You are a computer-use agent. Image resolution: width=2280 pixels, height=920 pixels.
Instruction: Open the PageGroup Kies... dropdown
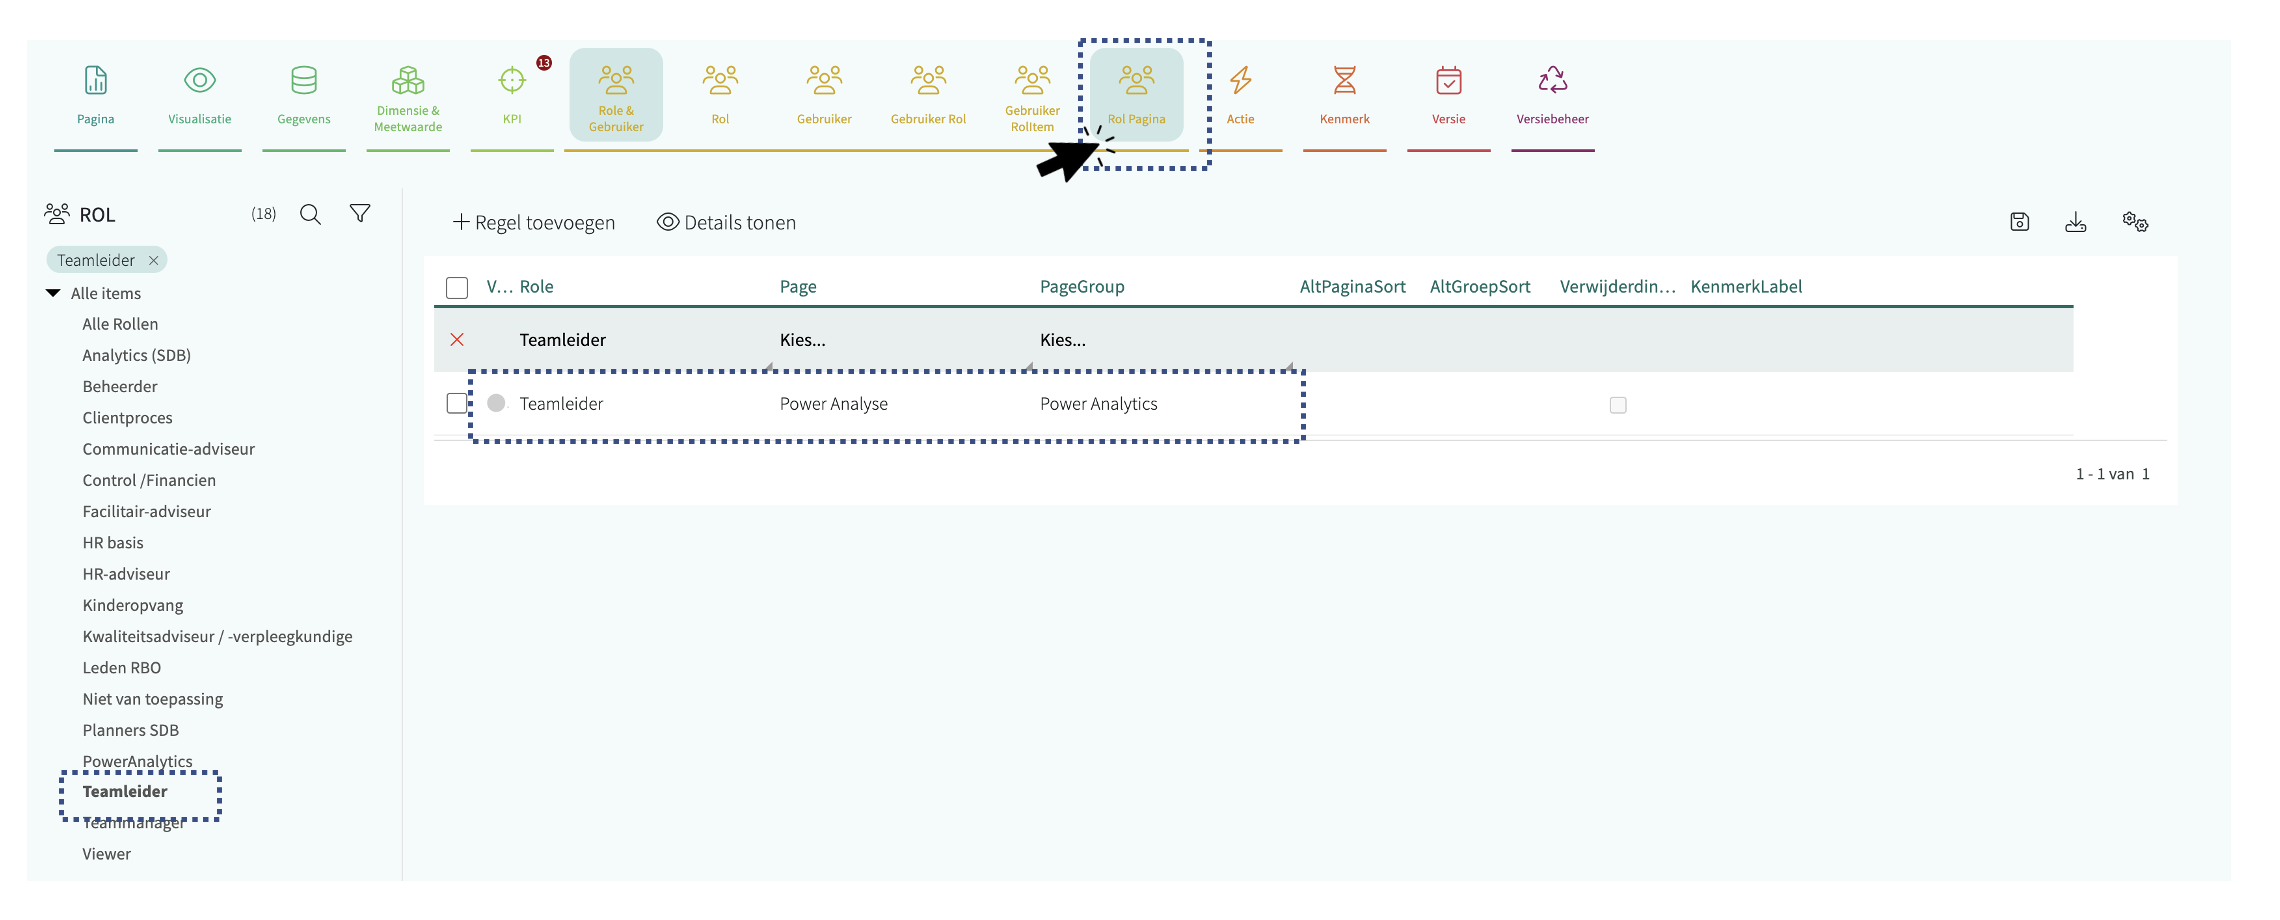click(x=1063, y=340)
